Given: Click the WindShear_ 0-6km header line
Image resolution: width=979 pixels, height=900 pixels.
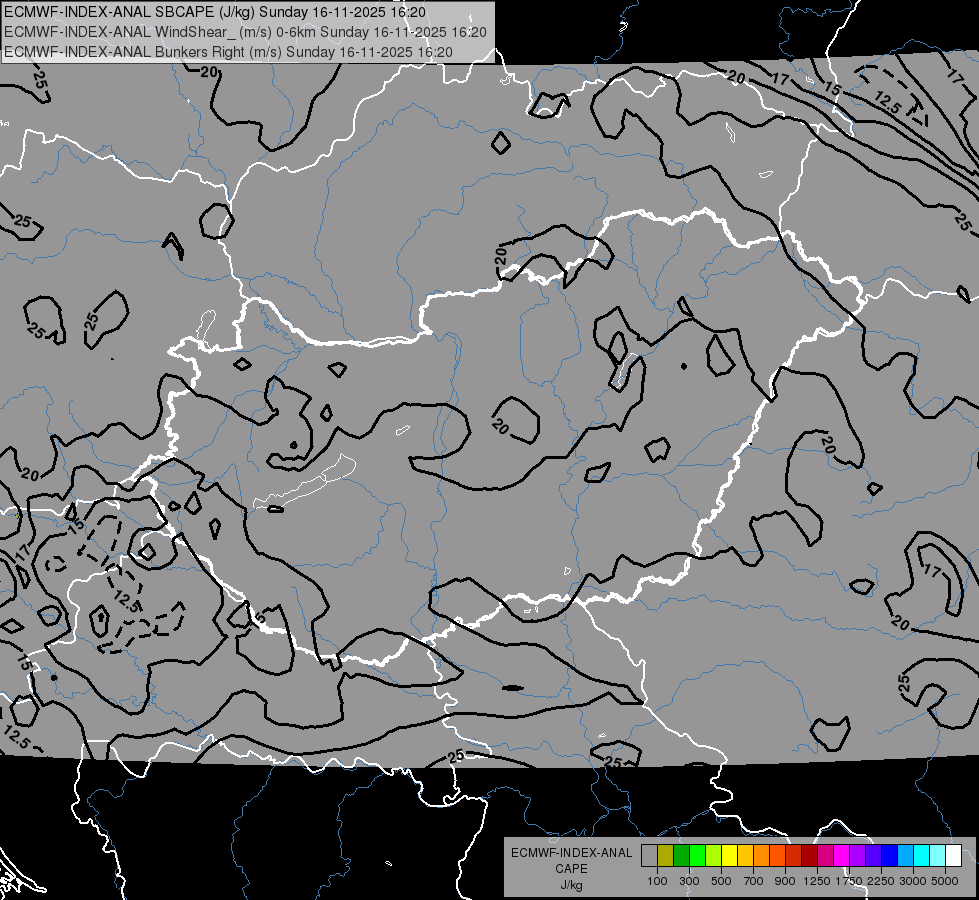Looking at the screenshot, I should point(245,32).
